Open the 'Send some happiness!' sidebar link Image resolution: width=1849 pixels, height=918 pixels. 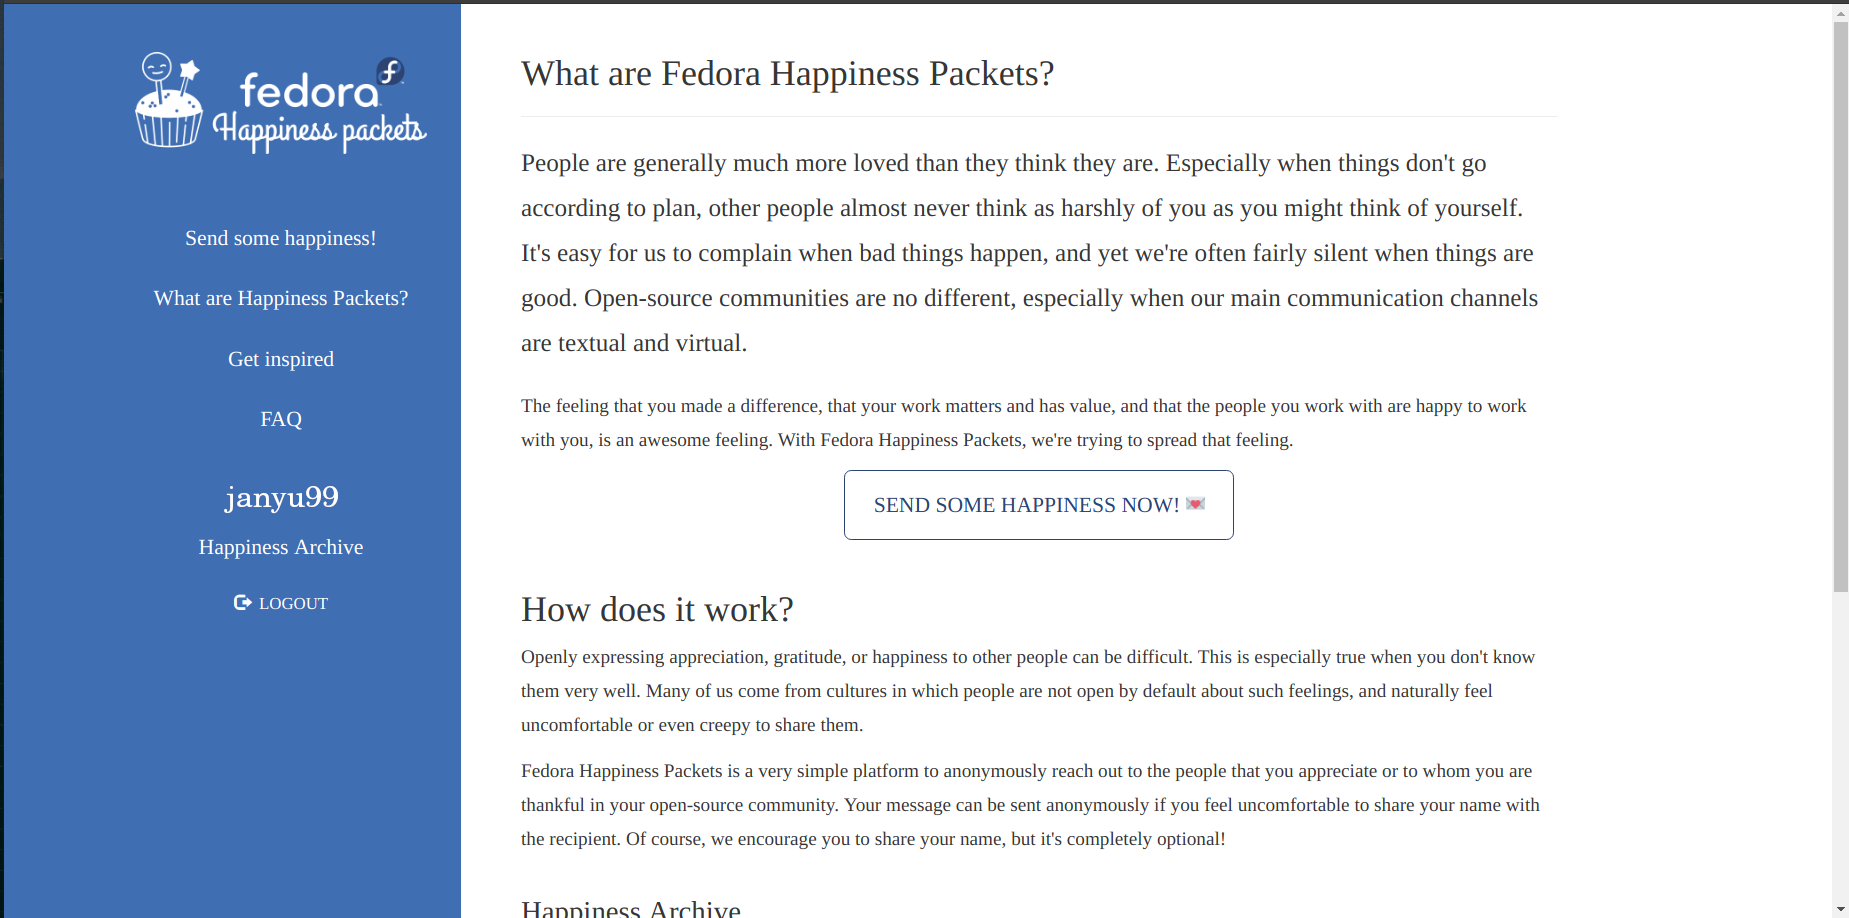click(281, 238)
